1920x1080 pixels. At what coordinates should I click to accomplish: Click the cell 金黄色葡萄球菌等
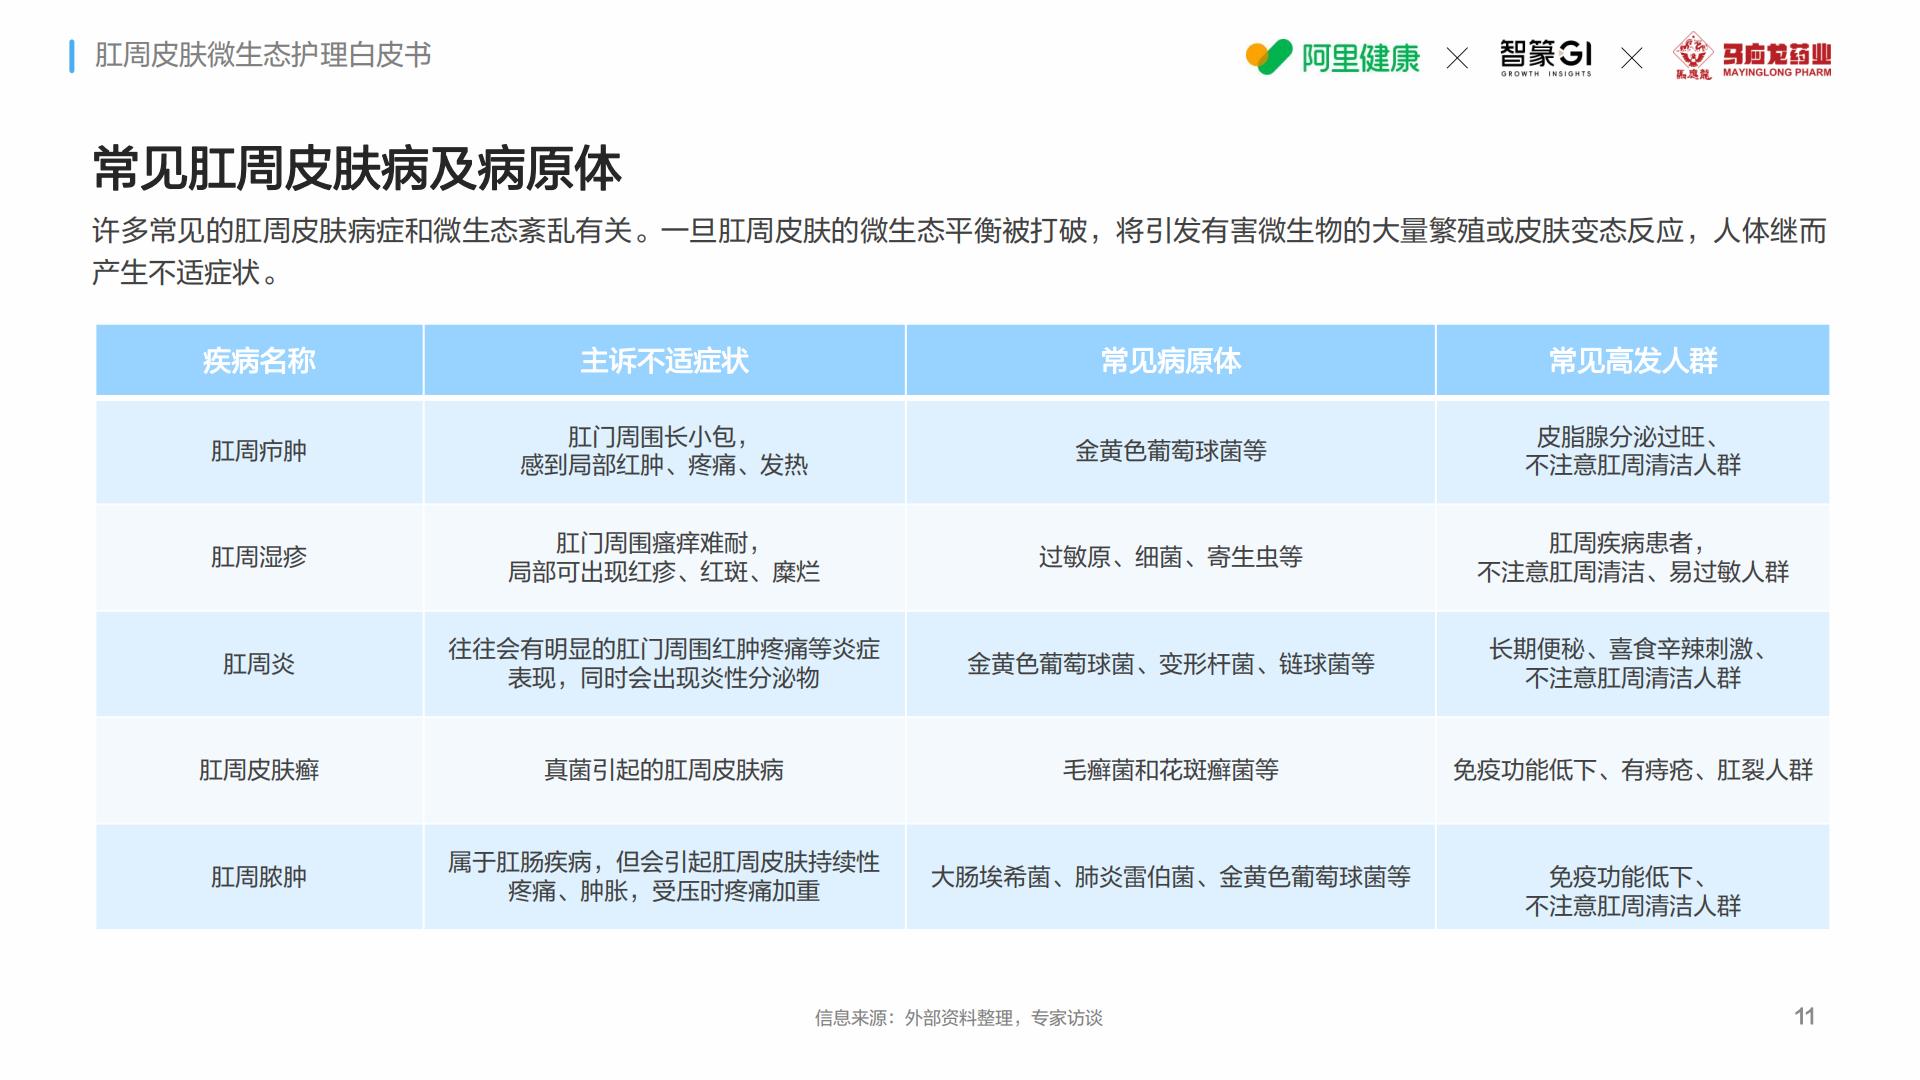(x=1170, y=451)
